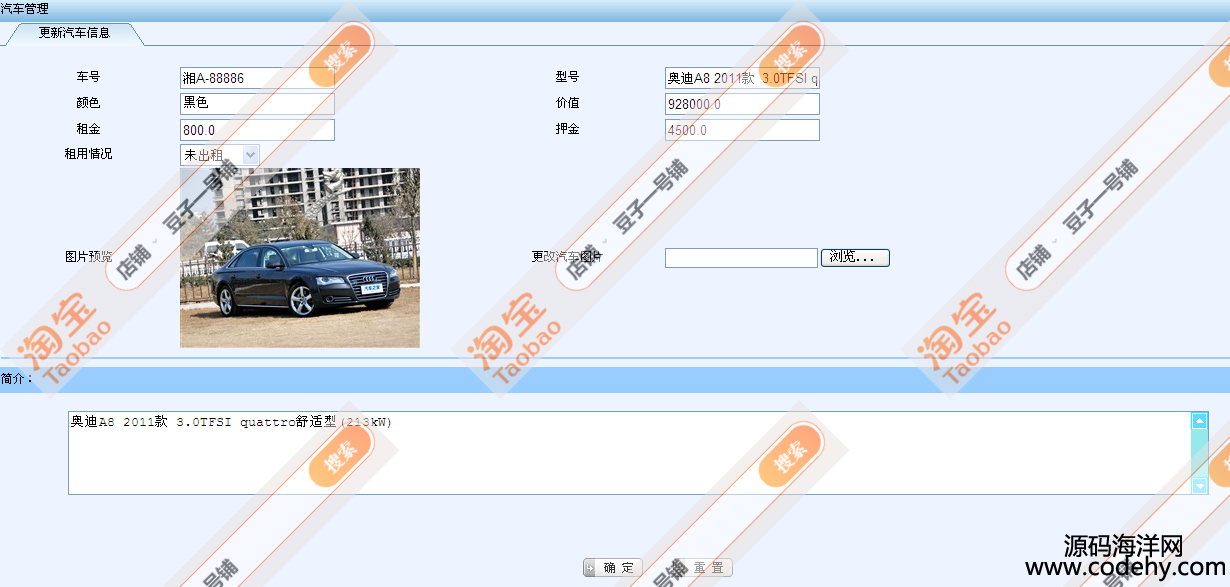Click the 型号 label text
Image resolution: width=1230 pixels, height=587 pixels.
(568, 77)
